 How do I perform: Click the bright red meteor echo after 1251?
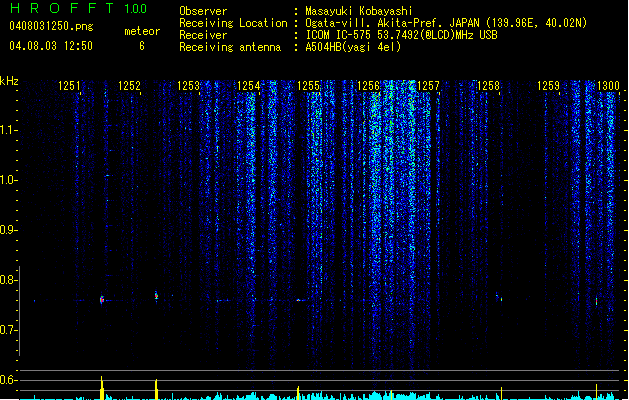[102, 300]
